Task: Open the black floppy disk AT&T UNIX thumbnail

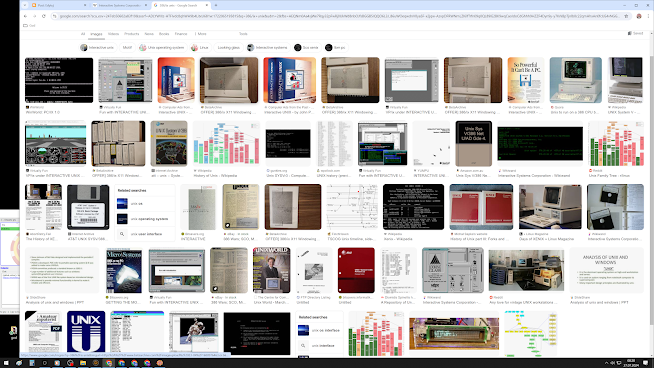Action: [x=88, y=207]
